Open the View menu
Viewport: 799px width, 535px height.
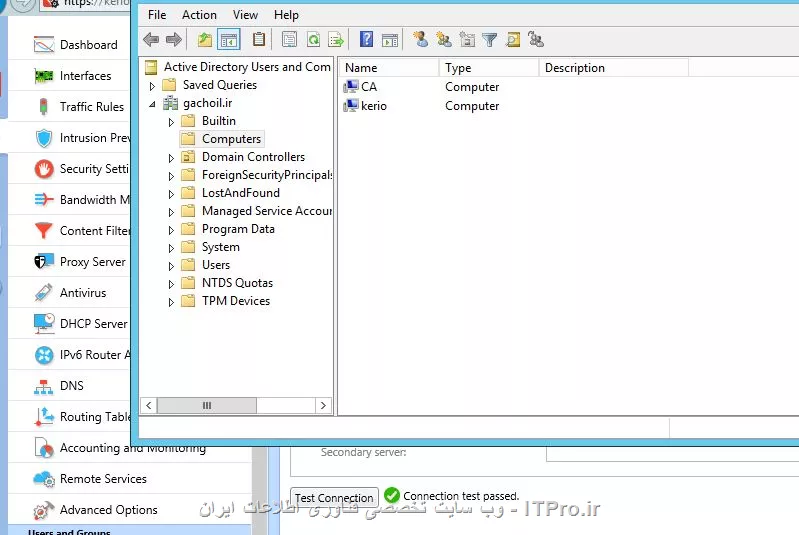245,15
